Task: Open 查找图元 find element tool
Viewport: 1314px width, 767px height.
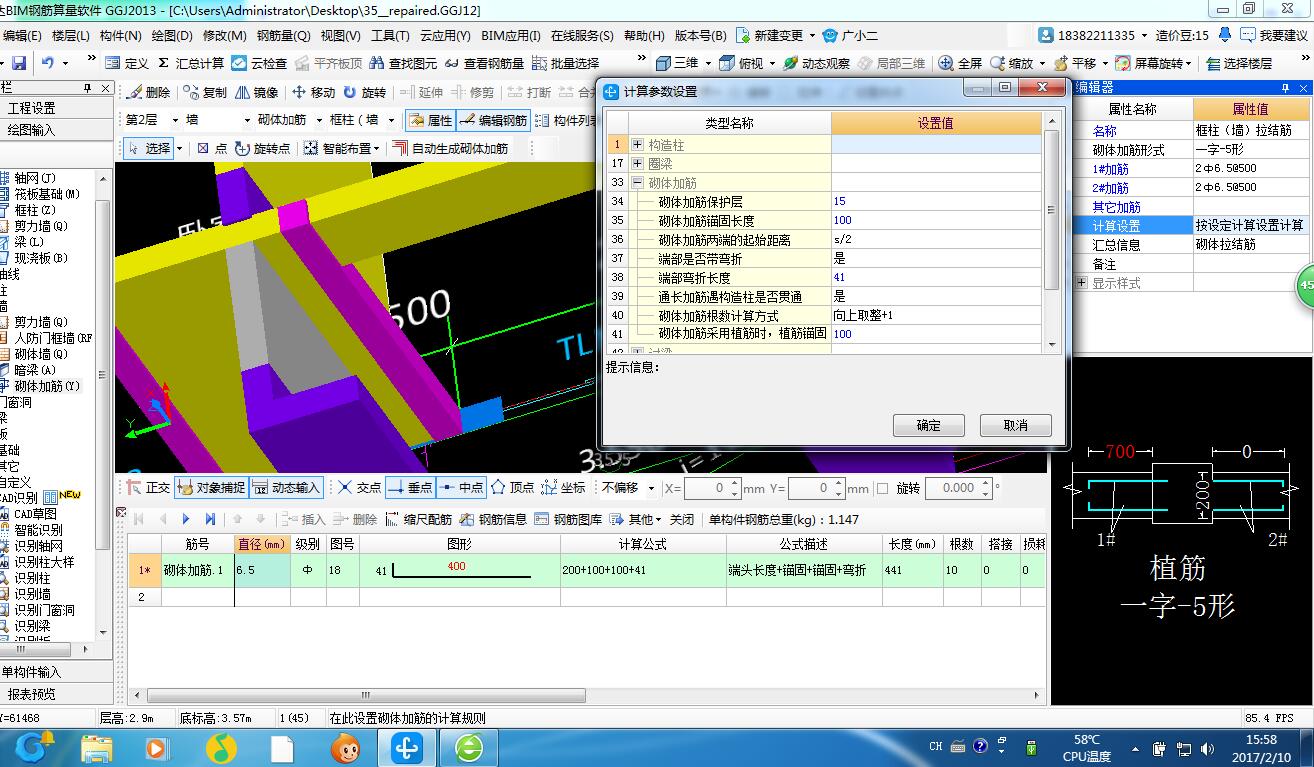Action: click(403, 63)
